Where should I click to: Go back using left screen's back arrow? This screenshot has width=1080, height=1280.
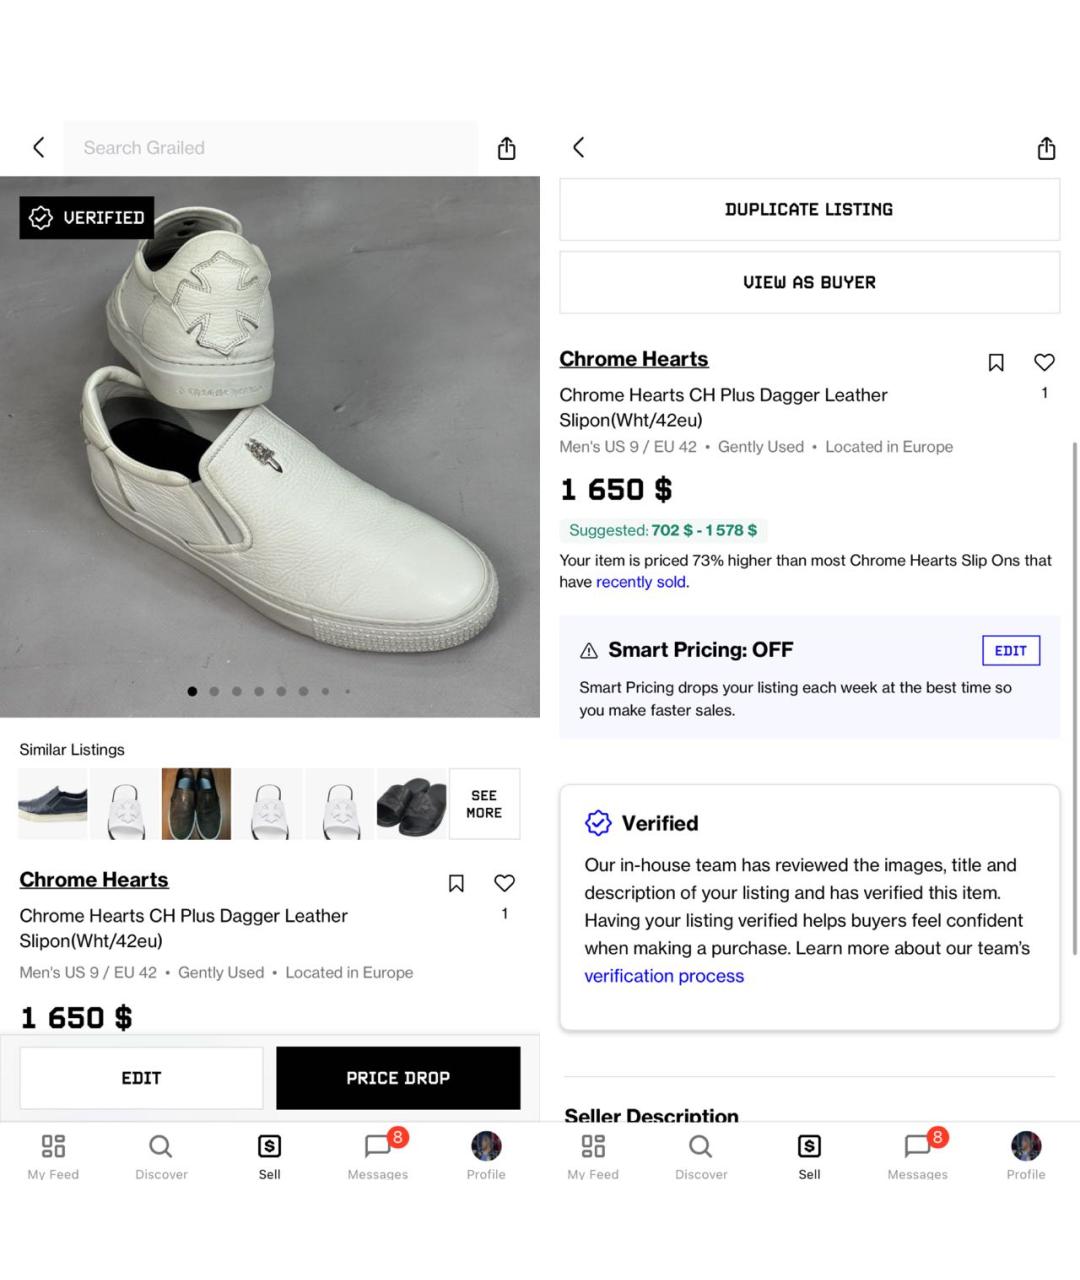click(x=39, y=148)
